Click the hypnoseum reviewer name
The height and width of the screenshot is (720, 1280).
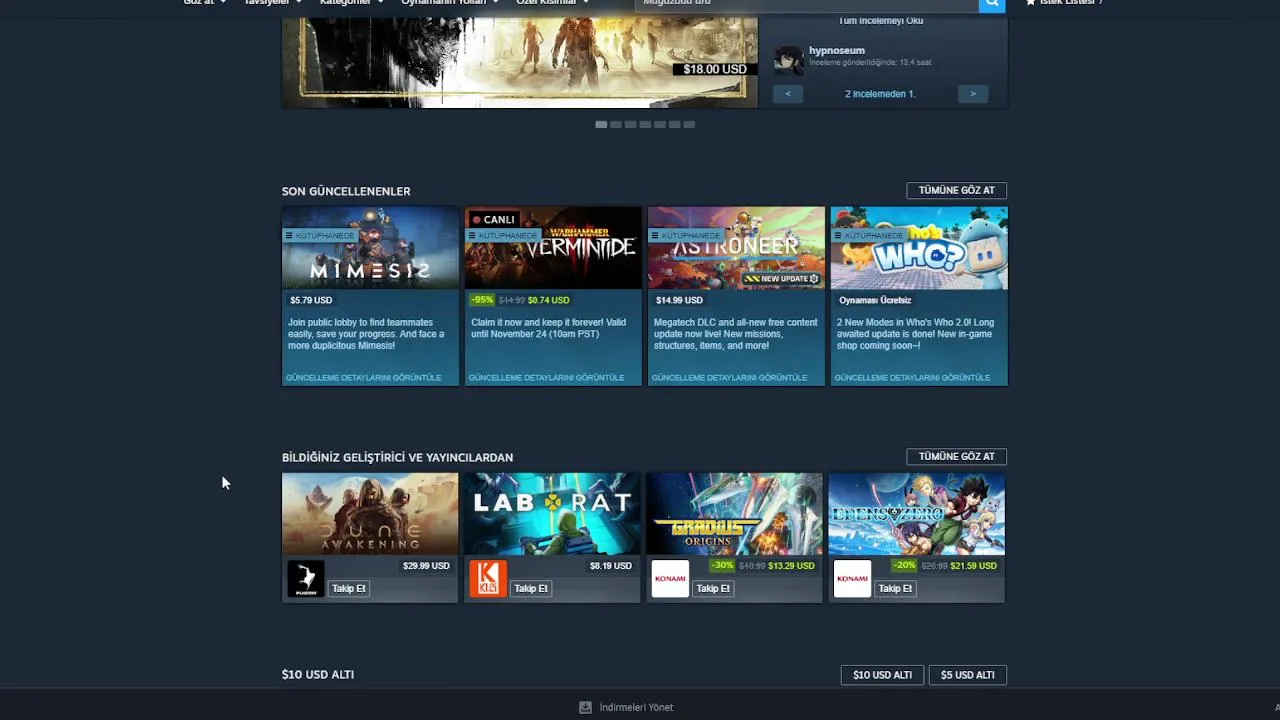pos(837,50)
